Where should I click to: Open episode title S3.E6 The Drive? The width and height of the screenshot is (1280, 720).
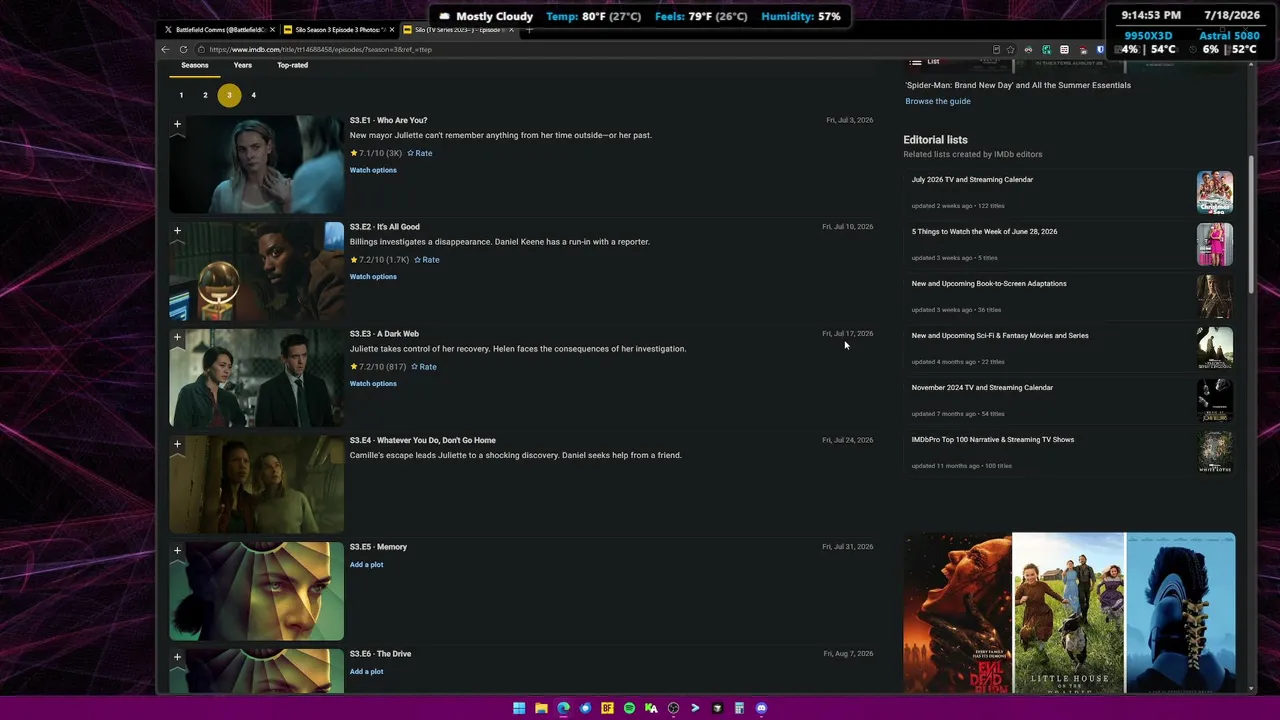tap(380, 654)
